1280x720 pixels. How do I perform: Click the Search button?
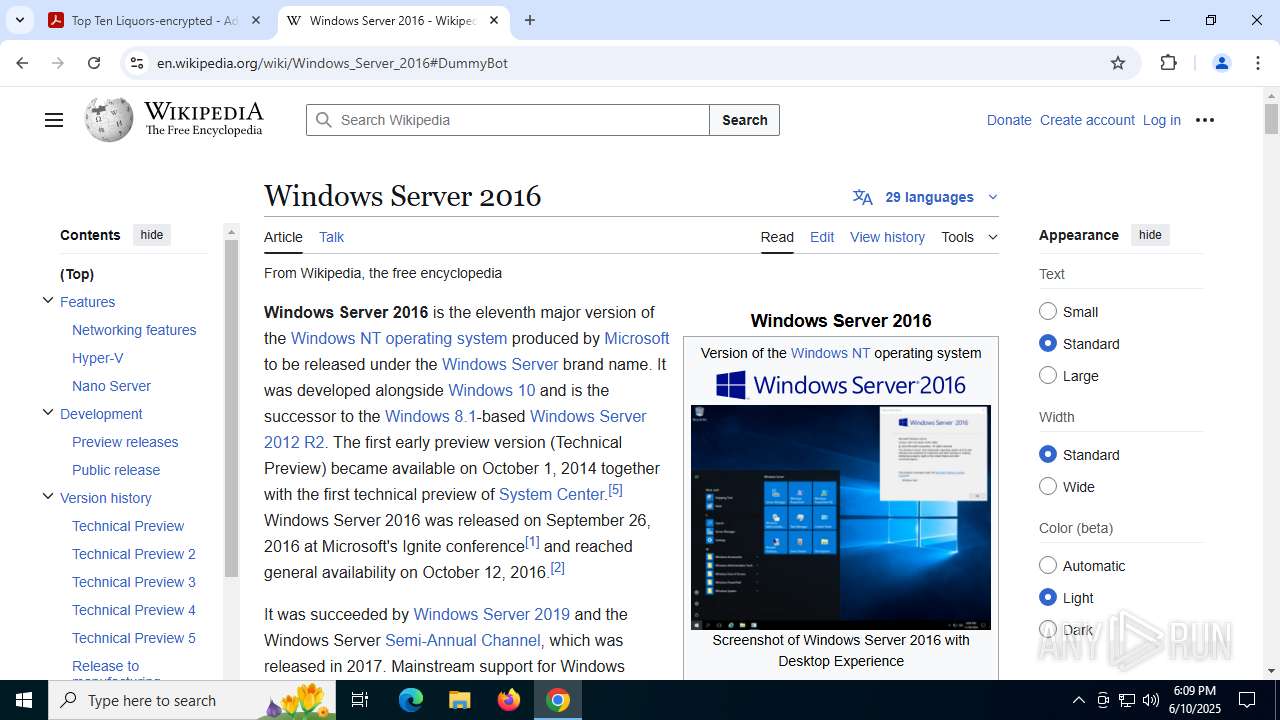click(x=744, y=120)
